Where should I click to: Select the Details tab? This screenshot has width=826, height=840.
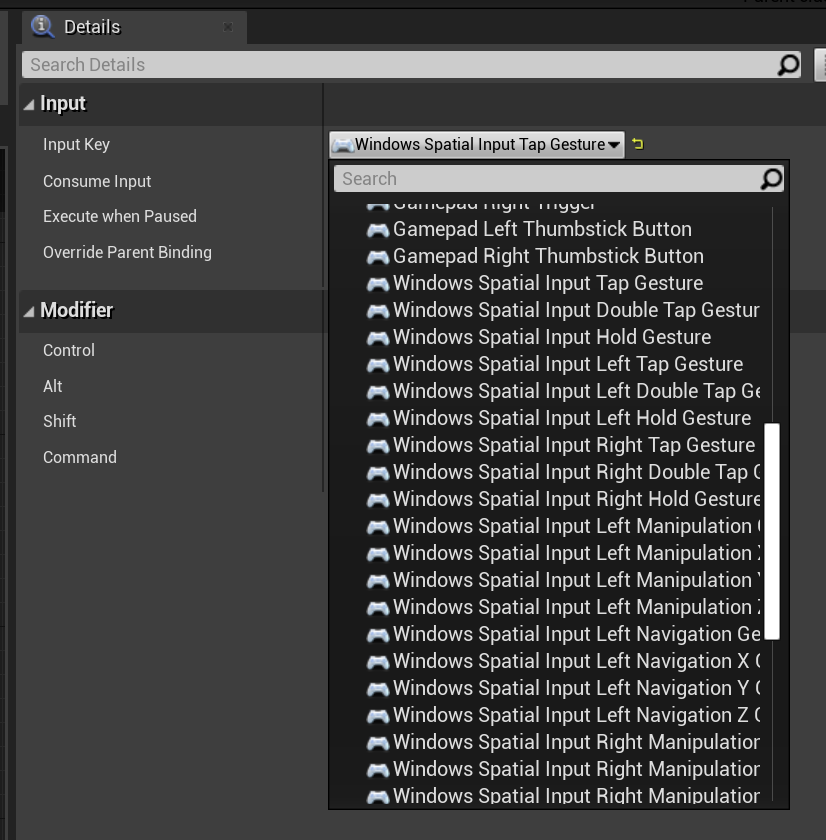click(92, 27)
